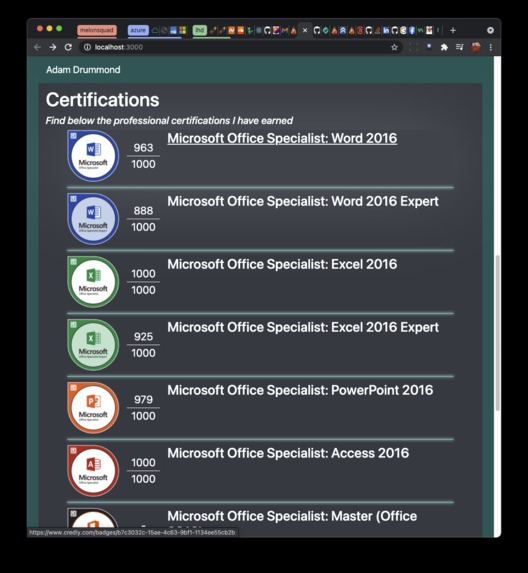Image resolution: width=528 pixels, height=573 pixels.
Task: Open the Excel 2016 Expert certification title
Action: (303, 327)
